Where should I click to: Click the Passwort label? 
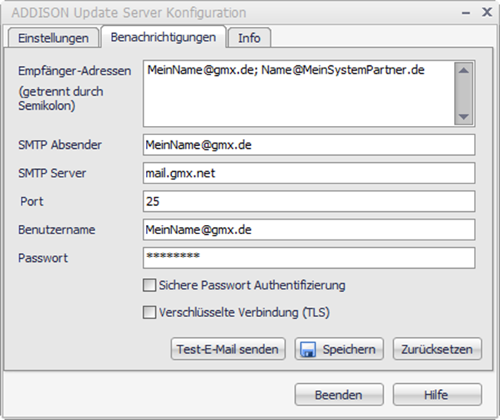click(43, 258)
